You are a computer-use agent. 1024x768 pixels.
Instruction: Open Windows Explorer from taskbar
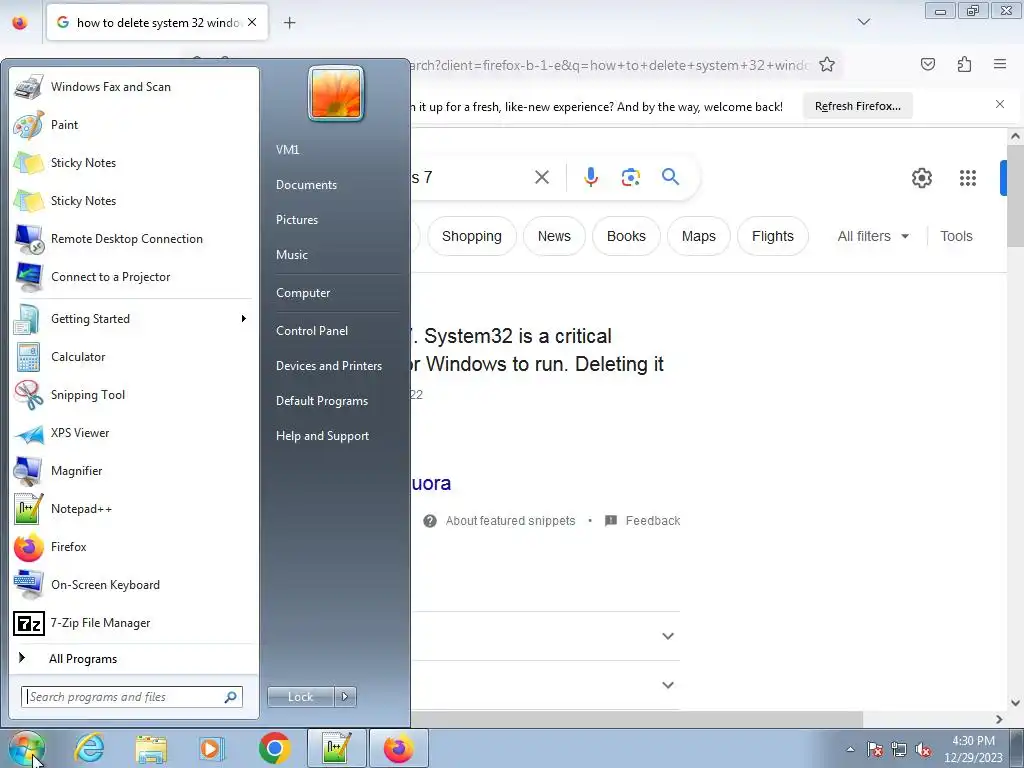pos(151,748)
